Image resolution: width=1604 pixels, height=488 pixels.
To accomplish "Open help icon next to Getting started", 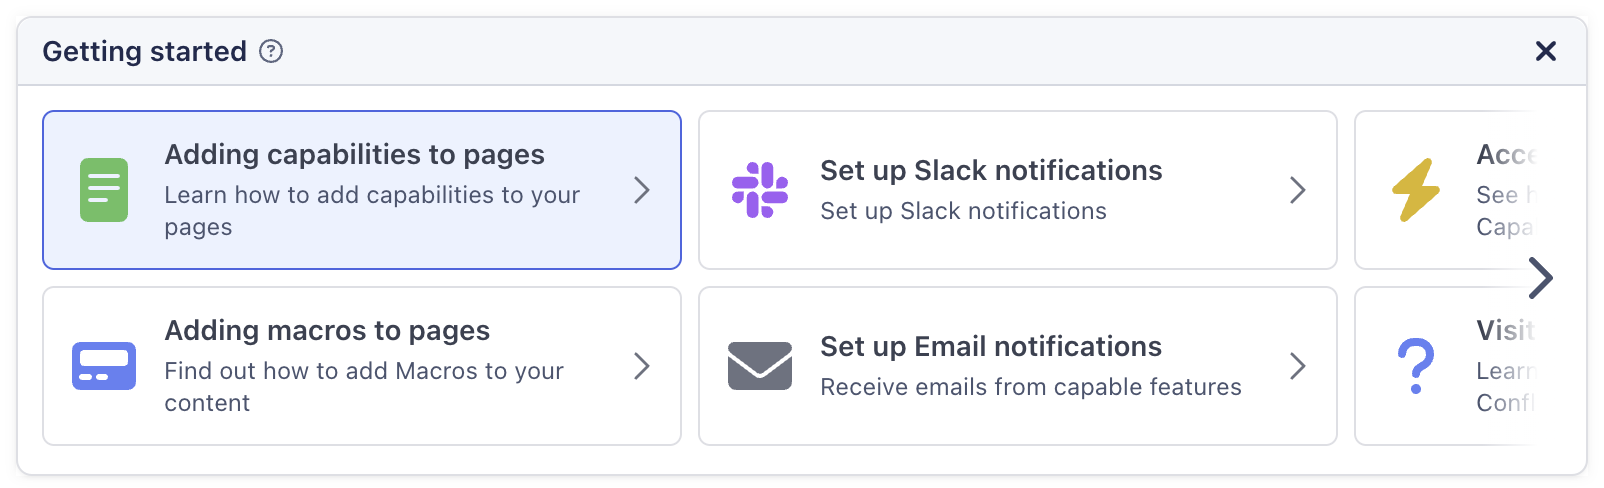I will click(271, 51).
